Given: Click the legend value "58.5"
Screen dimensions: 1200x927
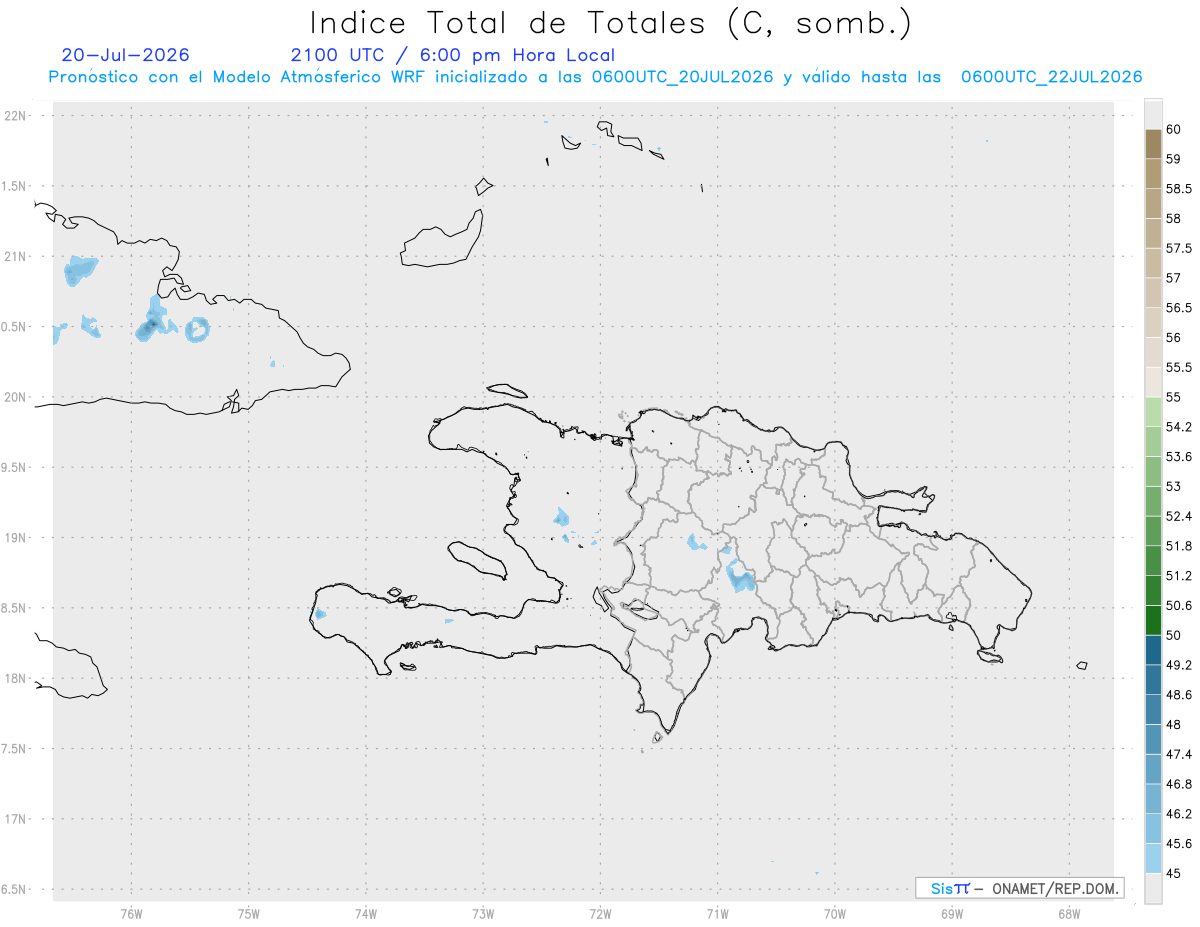Looking at the screenshot, I should [1179, 188].
